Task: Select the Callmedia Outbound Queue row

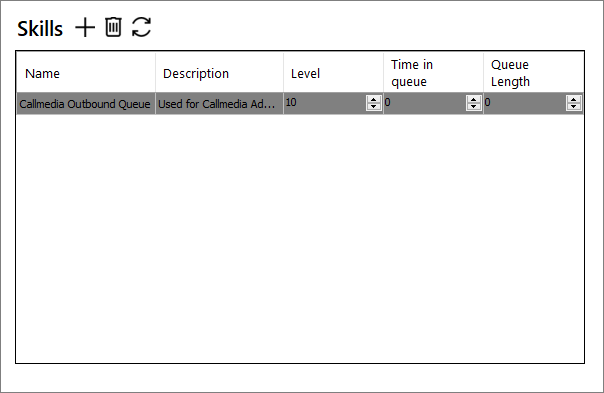Action: point(300,103)
